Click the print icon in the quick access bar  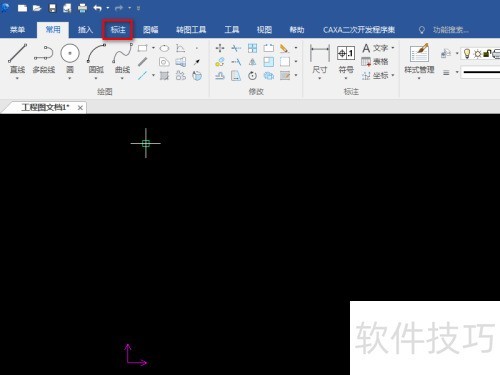click(x=82, y=8)
